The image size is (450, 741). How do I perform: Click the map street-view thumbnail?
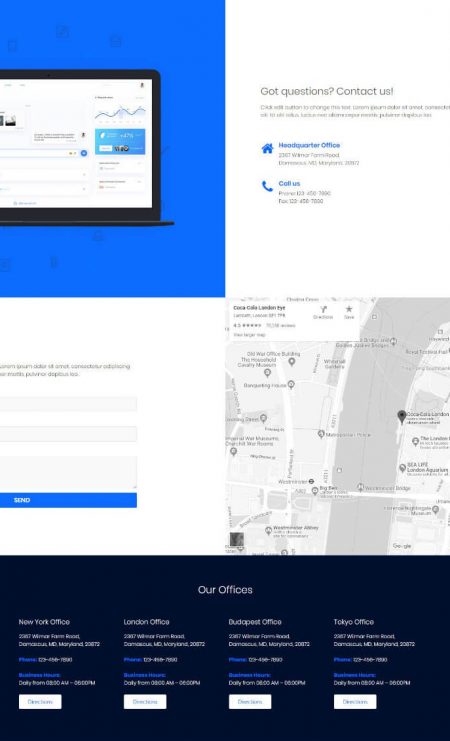pyautogui.click(x=237, y=539)
